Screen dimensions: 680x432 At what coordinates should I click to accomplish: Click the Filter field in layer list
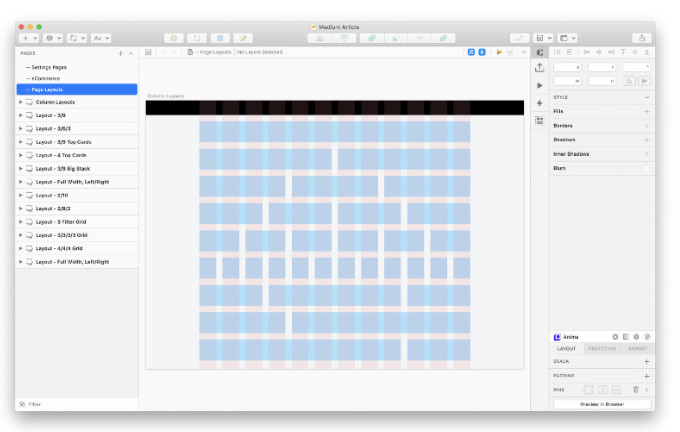click(77, 404)
